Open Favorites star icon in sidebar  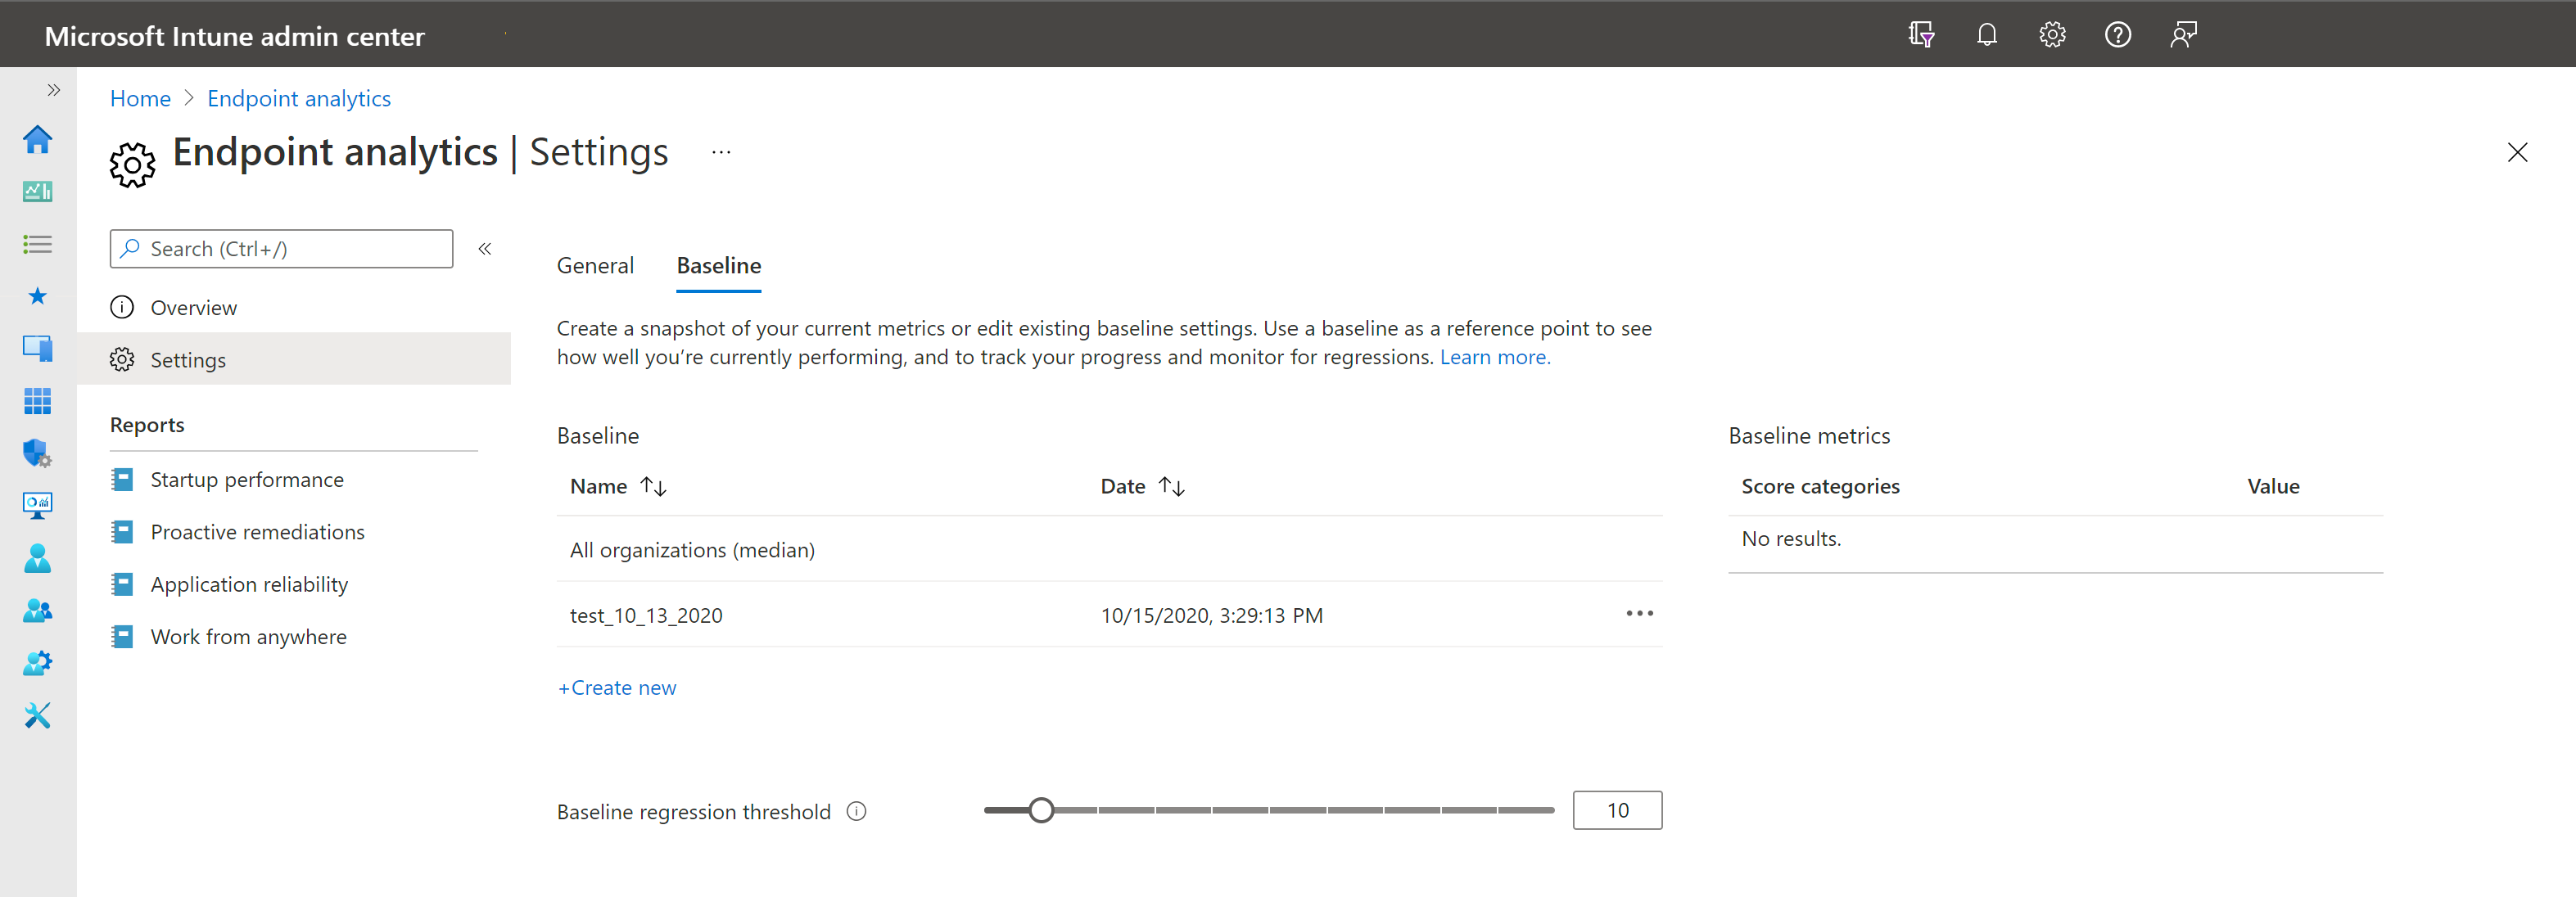pyautogui.click(x=37, y=296)
